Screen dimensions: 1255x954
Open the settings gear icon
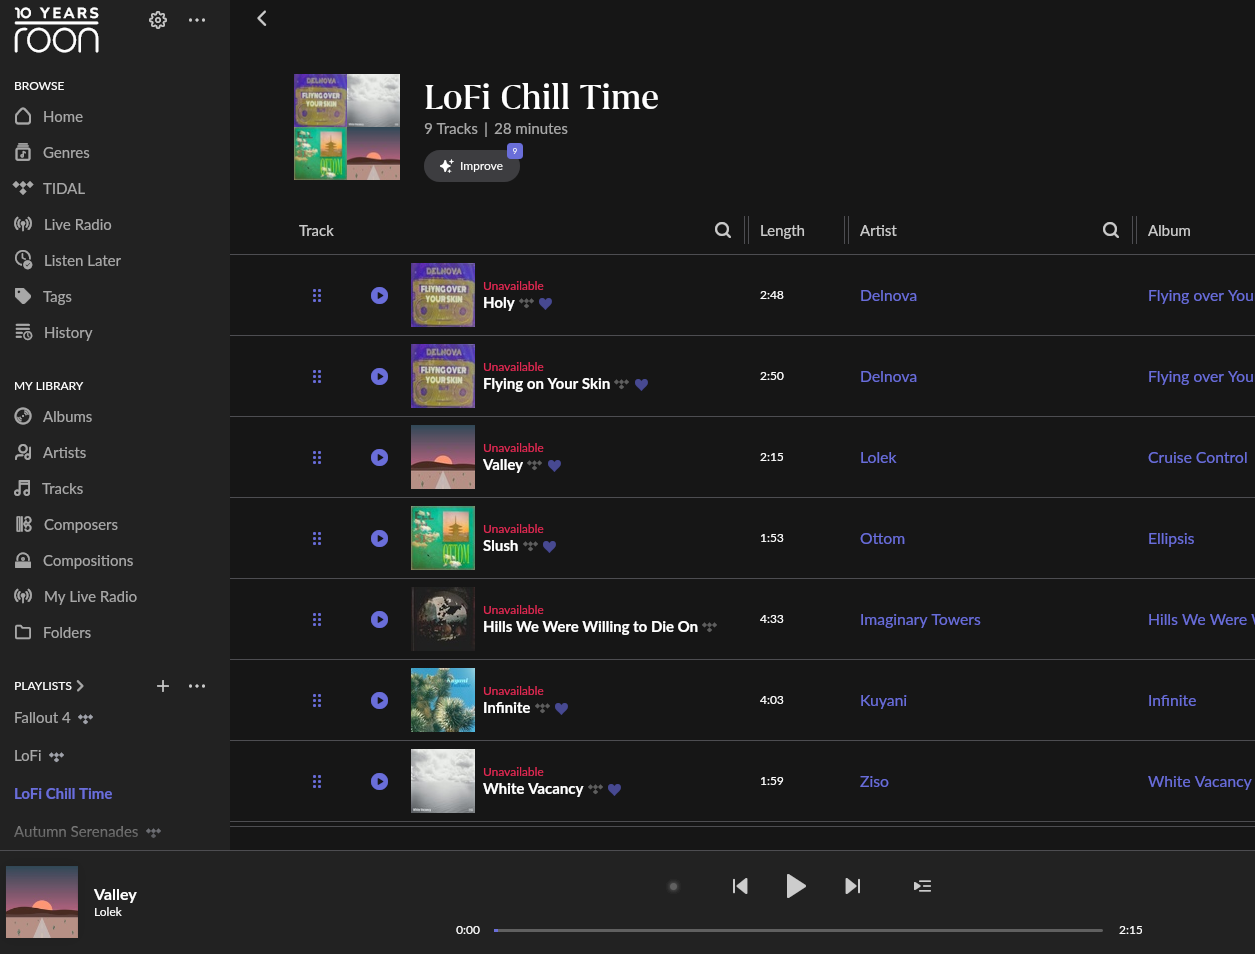(x=158, y=20)
